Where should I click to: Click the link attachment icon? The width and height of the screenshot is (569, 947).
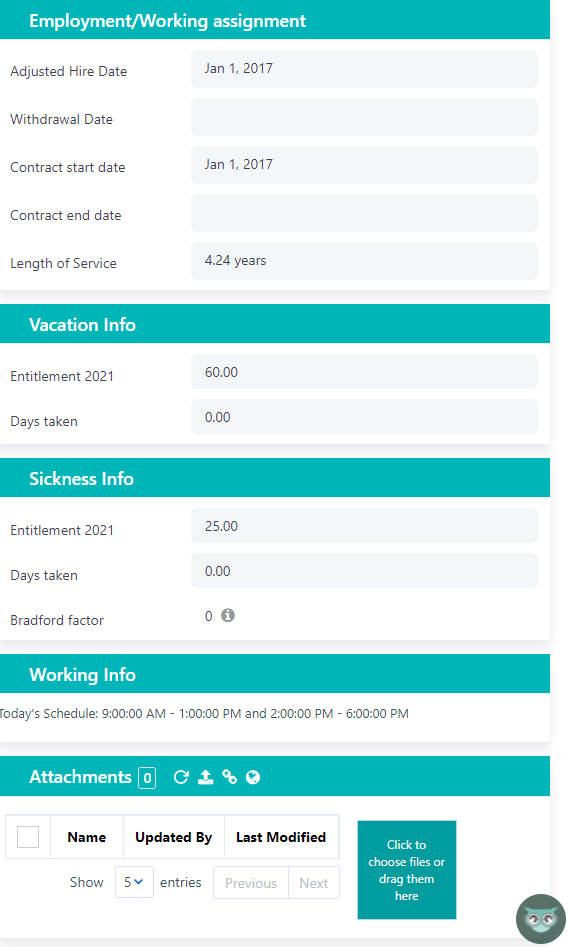pos(230,777)
